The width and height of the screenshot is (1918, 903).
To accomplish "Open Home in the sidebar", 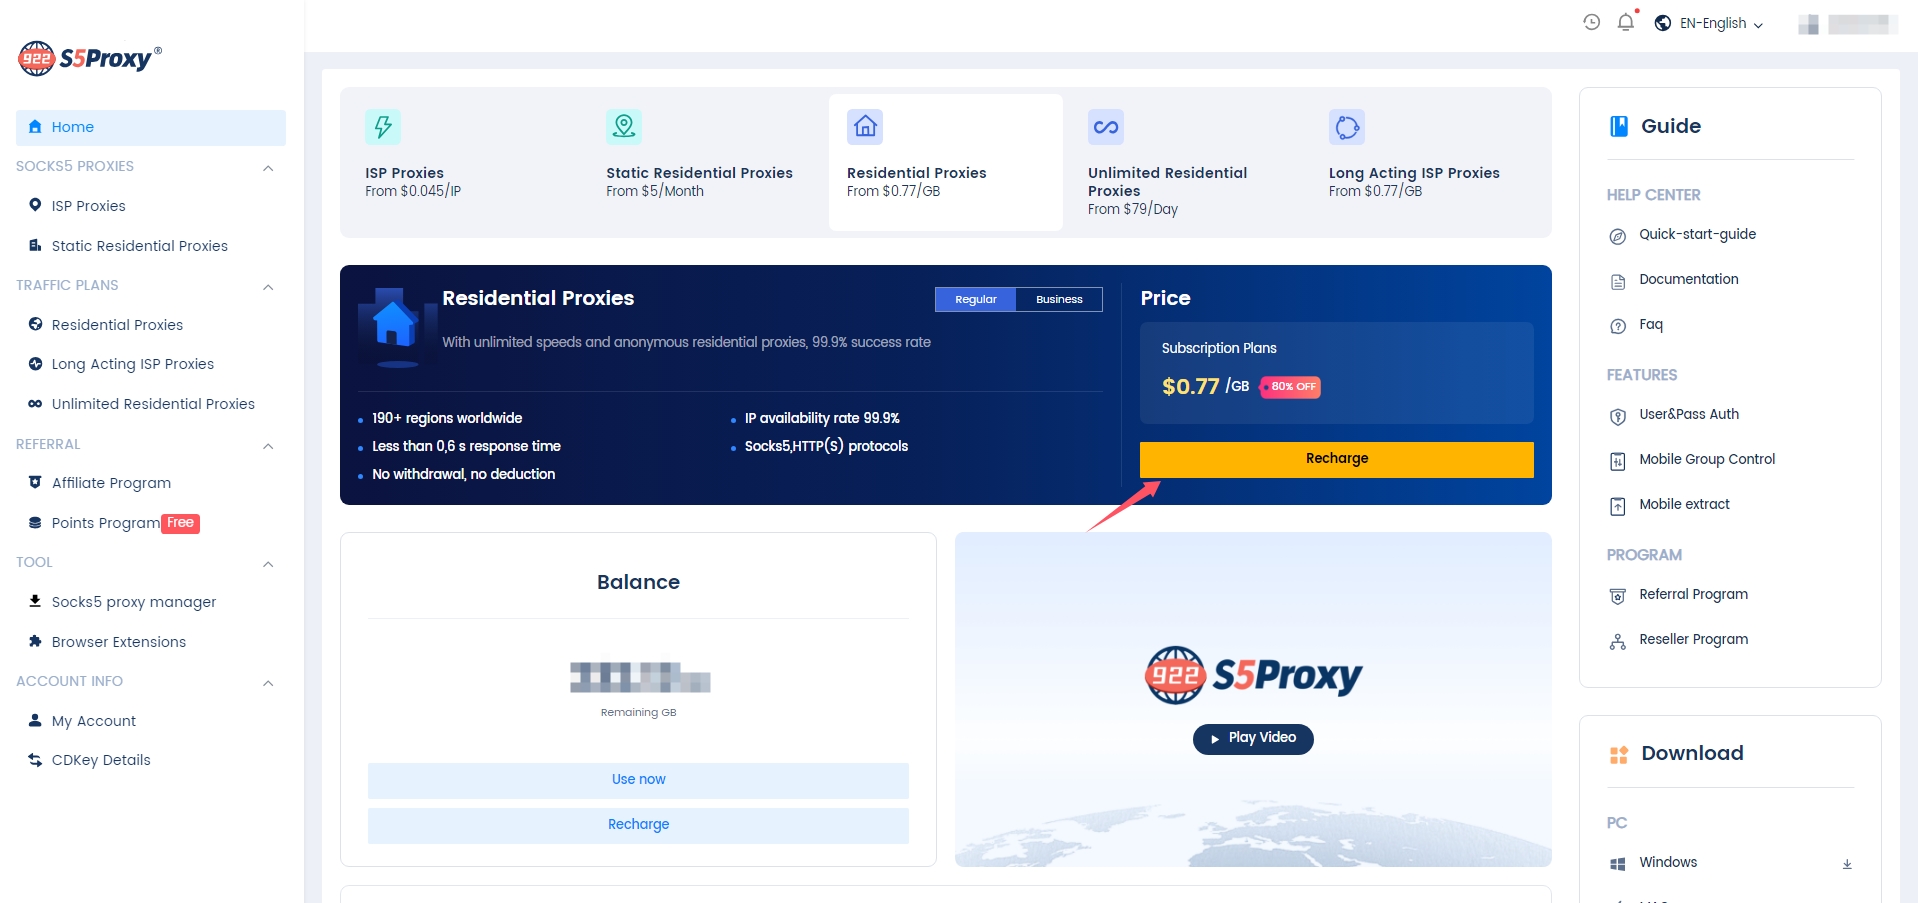I will point(72,127).
